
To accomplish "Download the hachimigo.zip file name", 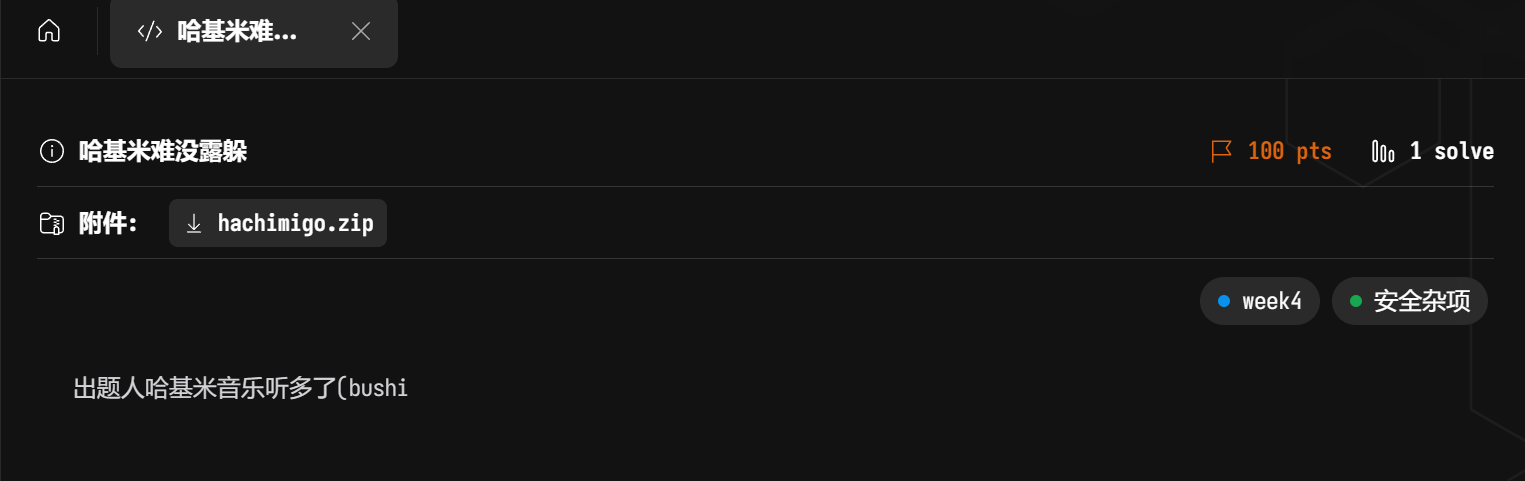I will [295, 223].
